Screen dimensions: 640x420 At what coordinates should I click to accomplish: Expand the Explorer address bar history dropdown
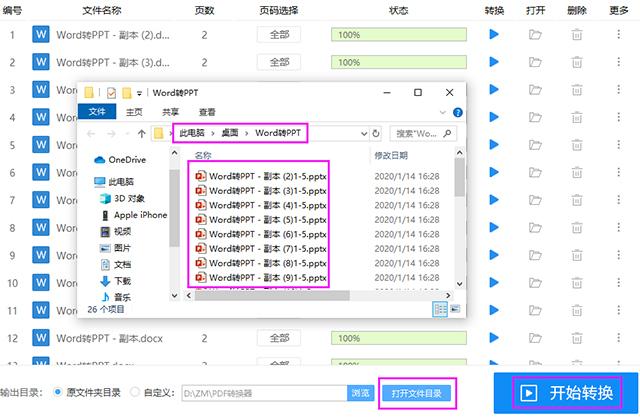coord(364,133)
